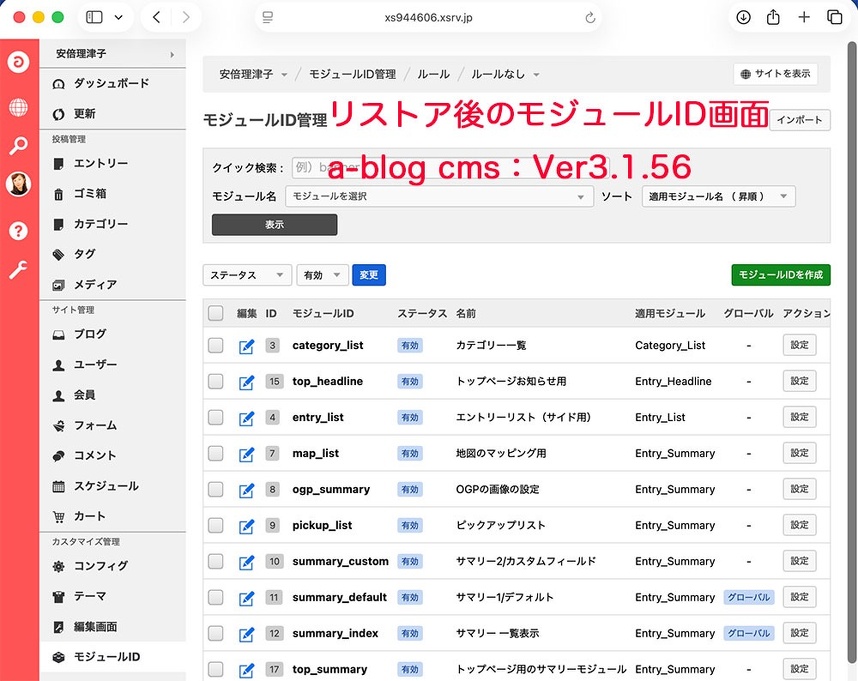Open the モジュールを選択 dropdown
Screen dimensions: 858x681
440,197
